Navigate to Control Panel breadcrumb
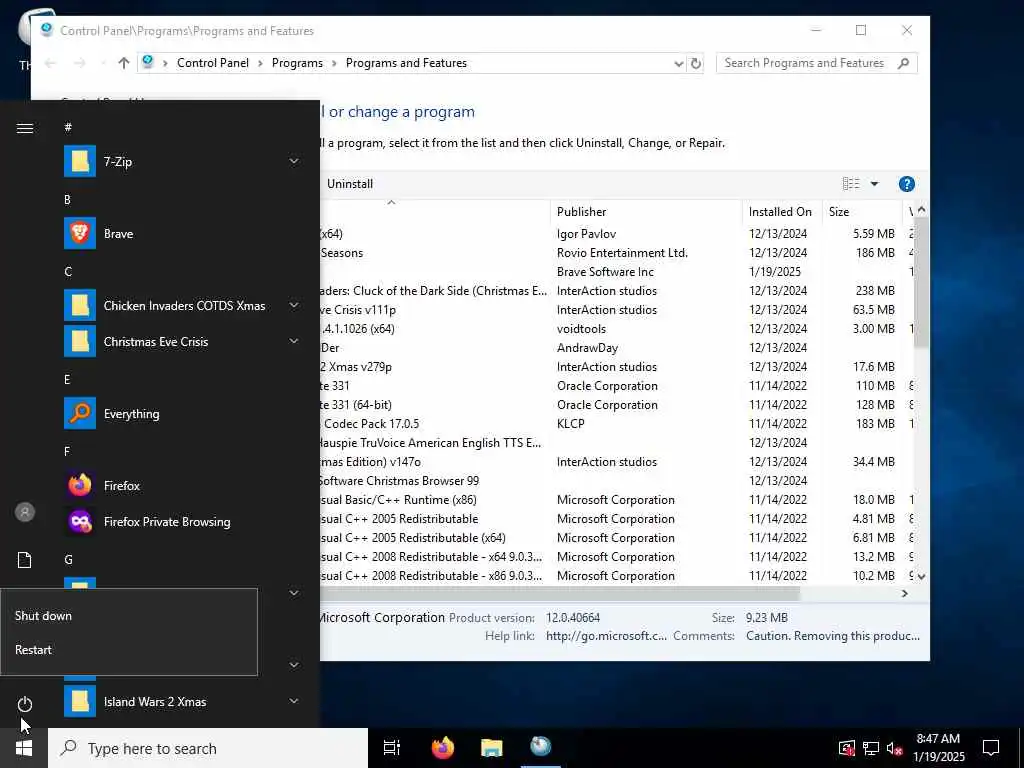Screen dimensions: 1024x768 213,63
